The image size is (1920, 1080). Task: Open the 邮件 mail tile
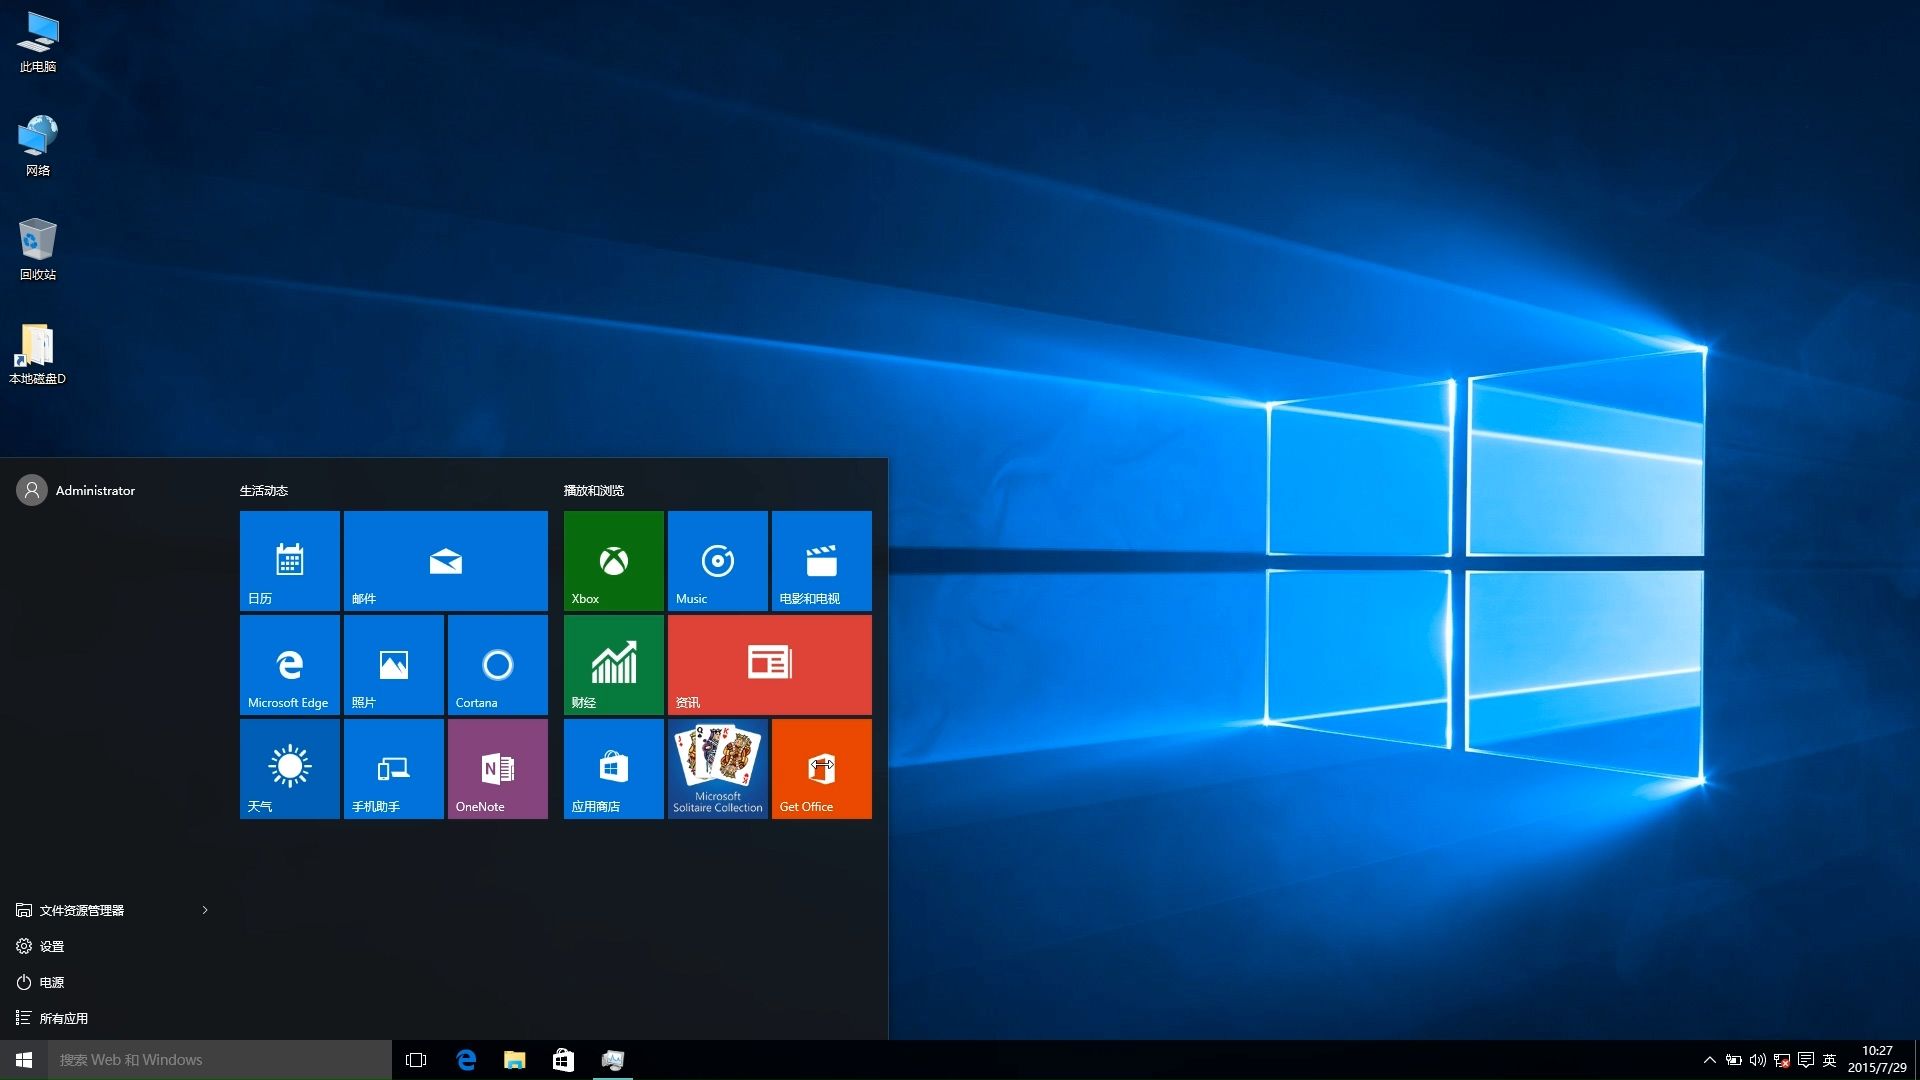tap(446, 561)
